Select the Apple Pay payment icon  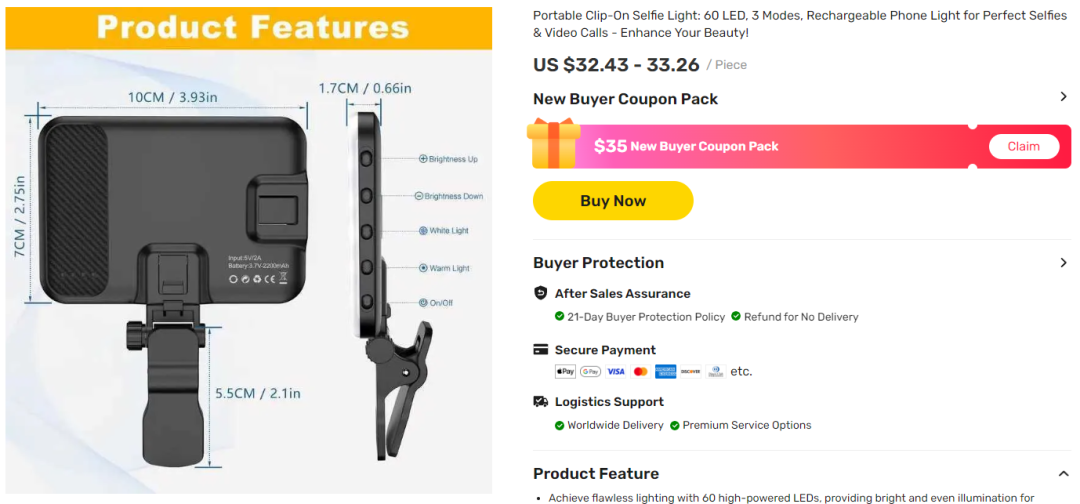point(565,372)
